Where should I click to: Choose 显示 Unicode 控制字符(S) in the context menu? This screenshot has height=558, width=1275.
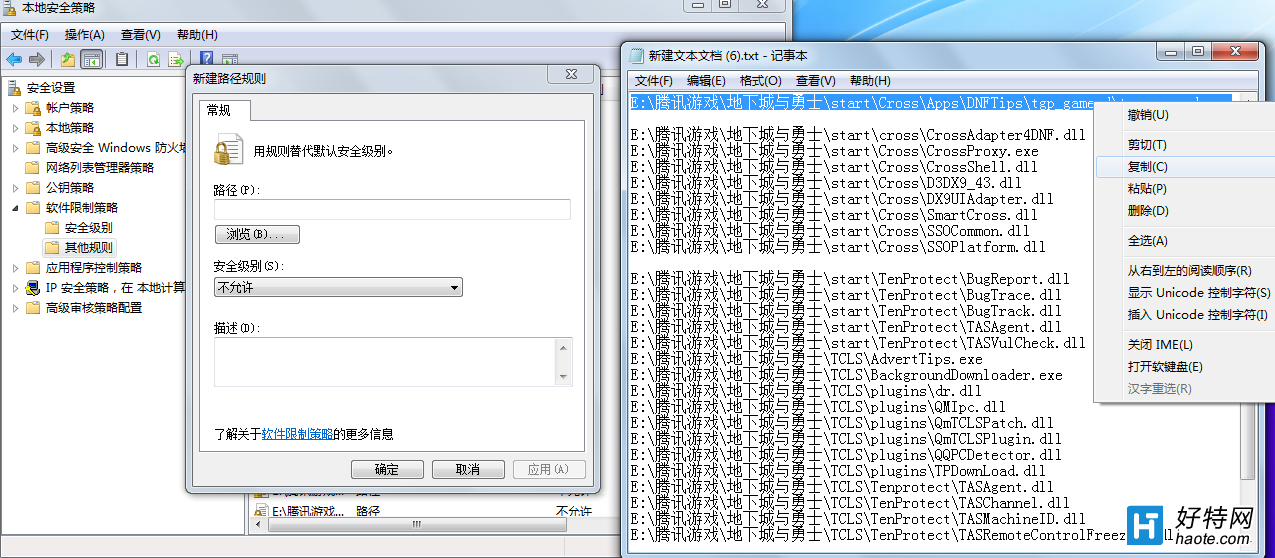tap(1183, 293)
